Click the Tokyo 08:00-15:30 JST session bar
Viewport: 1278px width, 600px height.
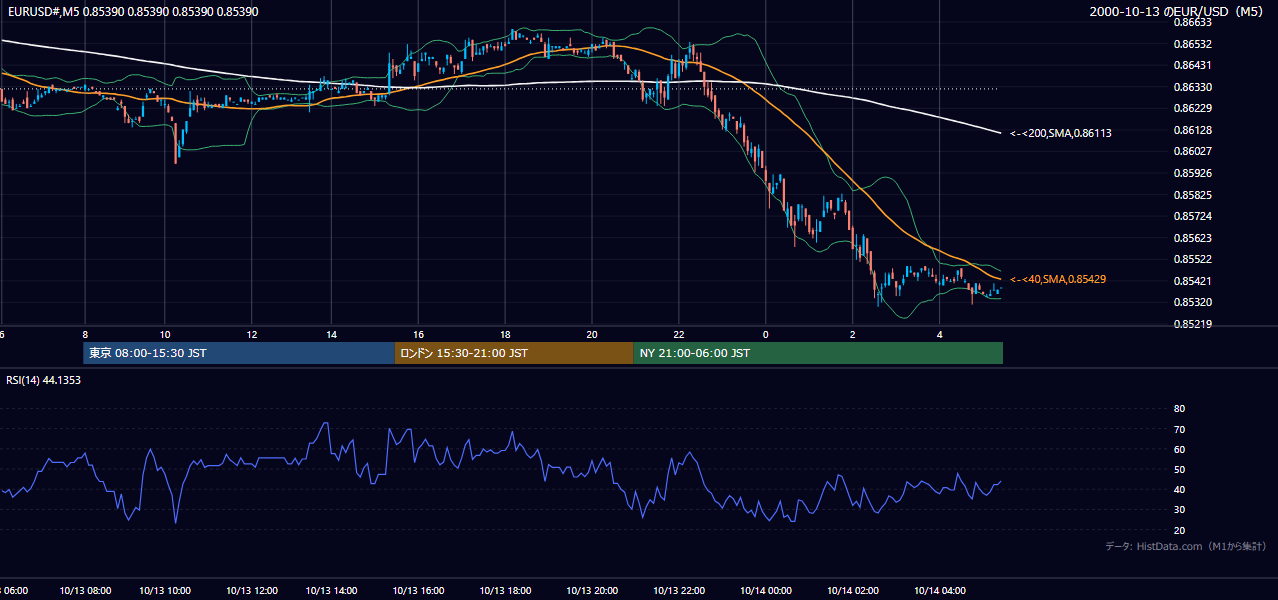[239, 353]
